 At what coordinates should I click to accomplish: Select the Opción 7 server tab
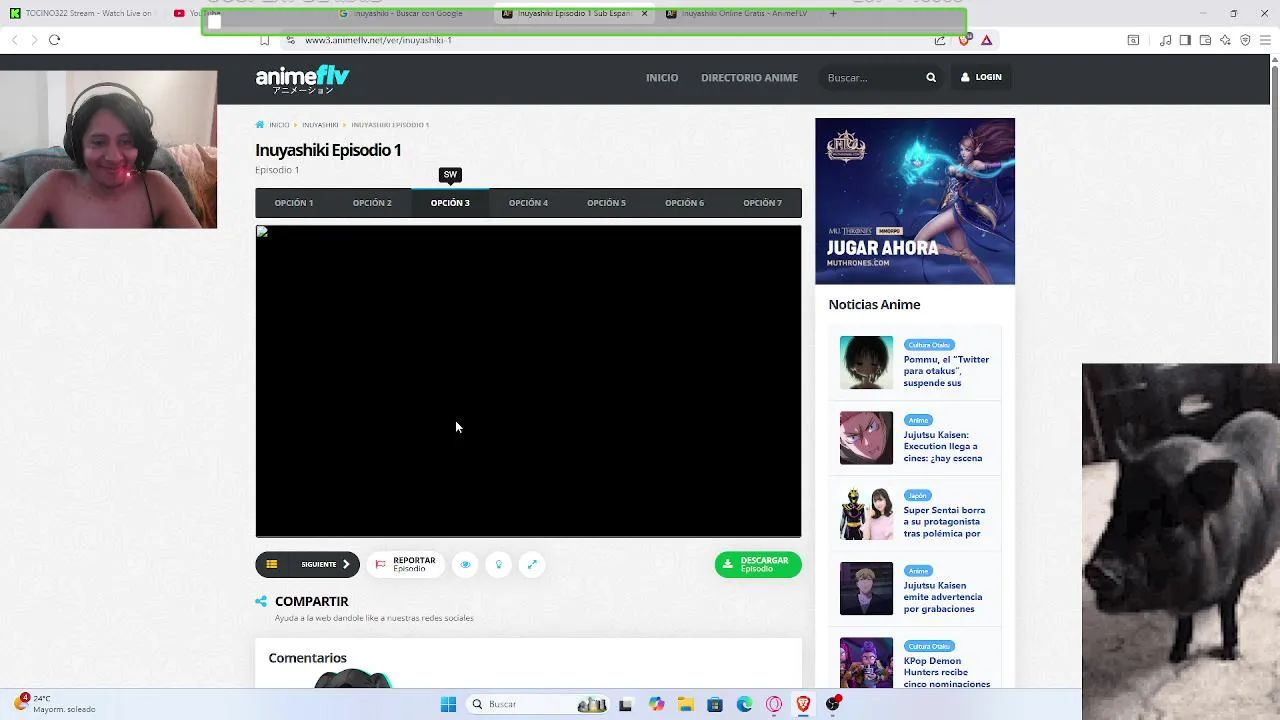point(762,203)
